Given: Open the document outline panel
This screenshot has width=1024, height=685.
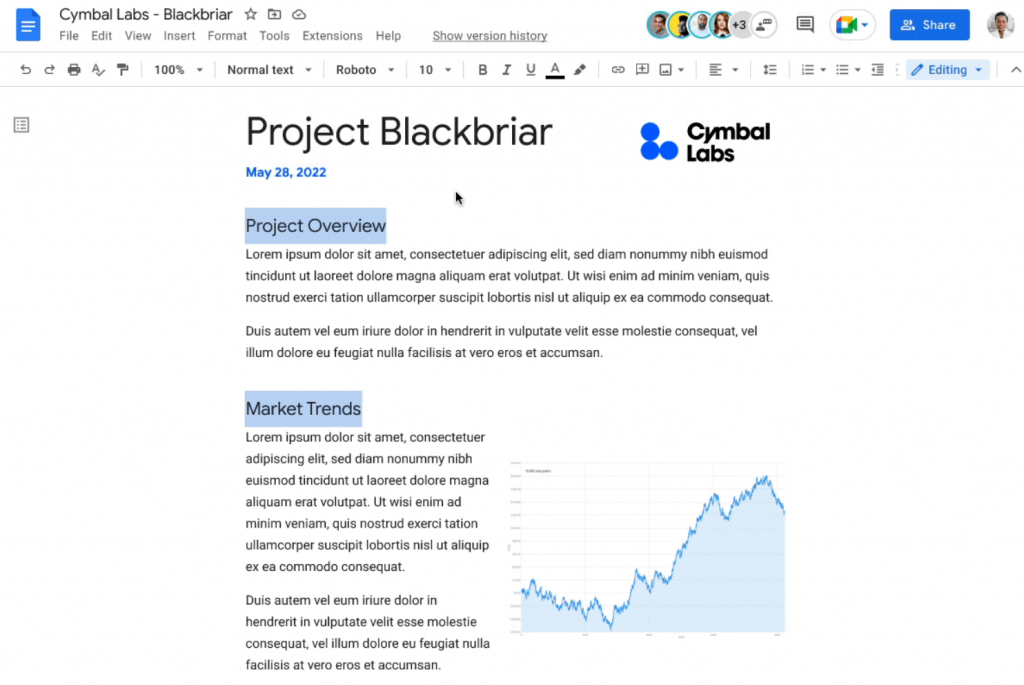Looking at the screenshot, I should click(x=21, y=124).
